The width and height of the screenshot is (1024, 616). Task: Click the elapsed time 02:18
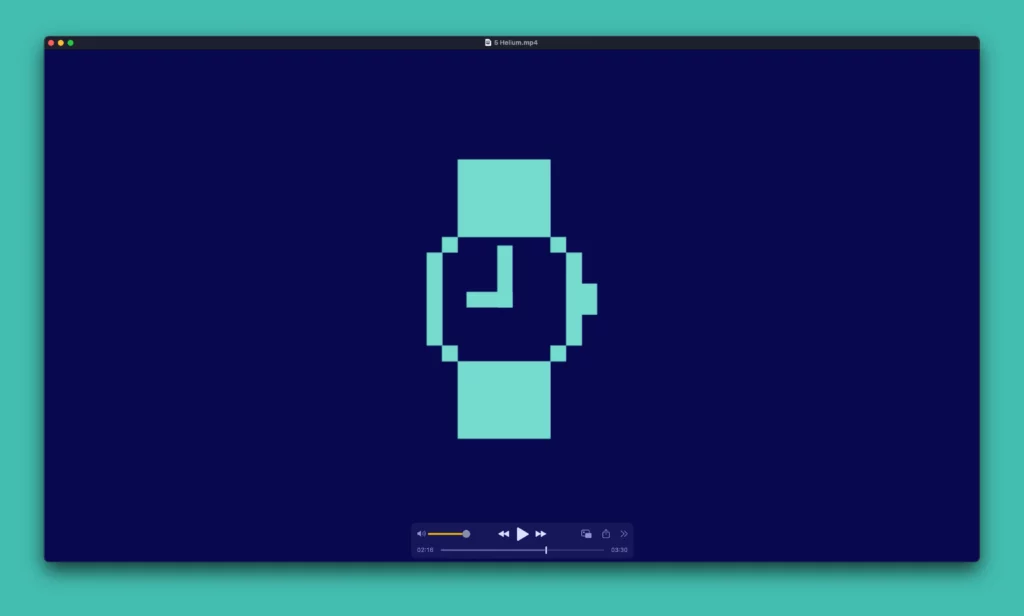coord(425,550)
